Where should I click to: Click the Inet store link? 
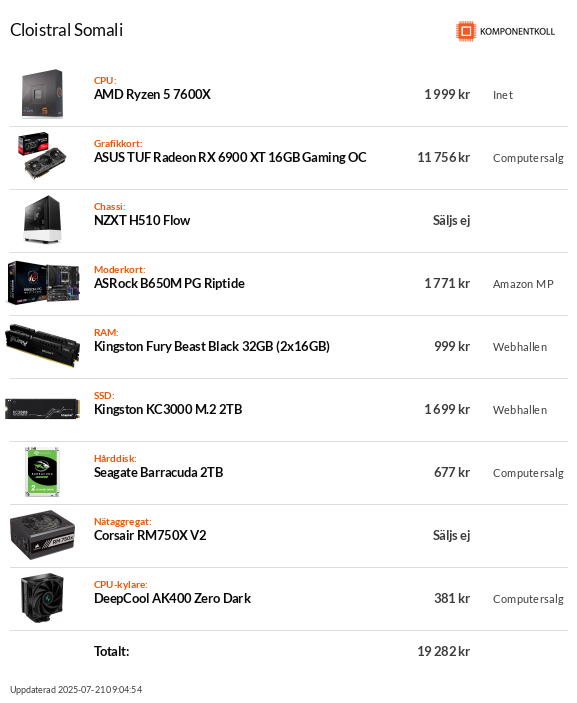pyautogui.click(x=503, y=95)
